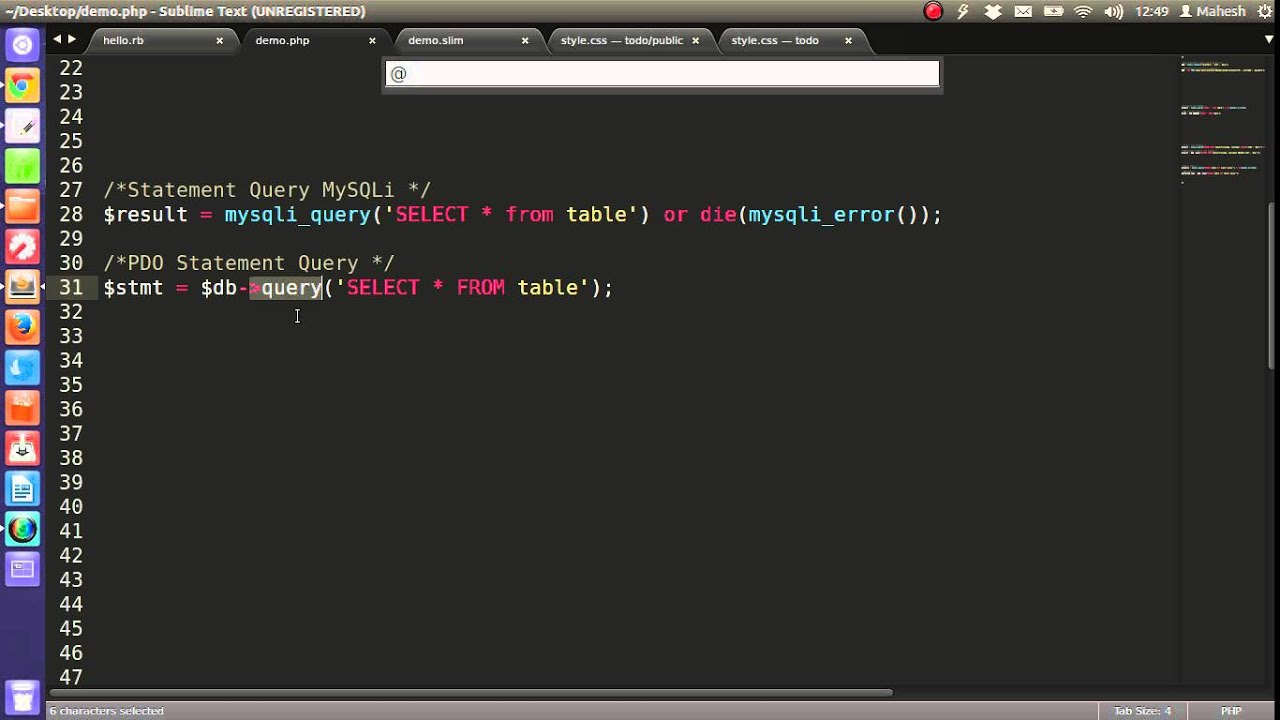Image resolution: width=1280 pixels, height=720 pixels.
Task: Click the $db variable on line 31
Action: 218,288
